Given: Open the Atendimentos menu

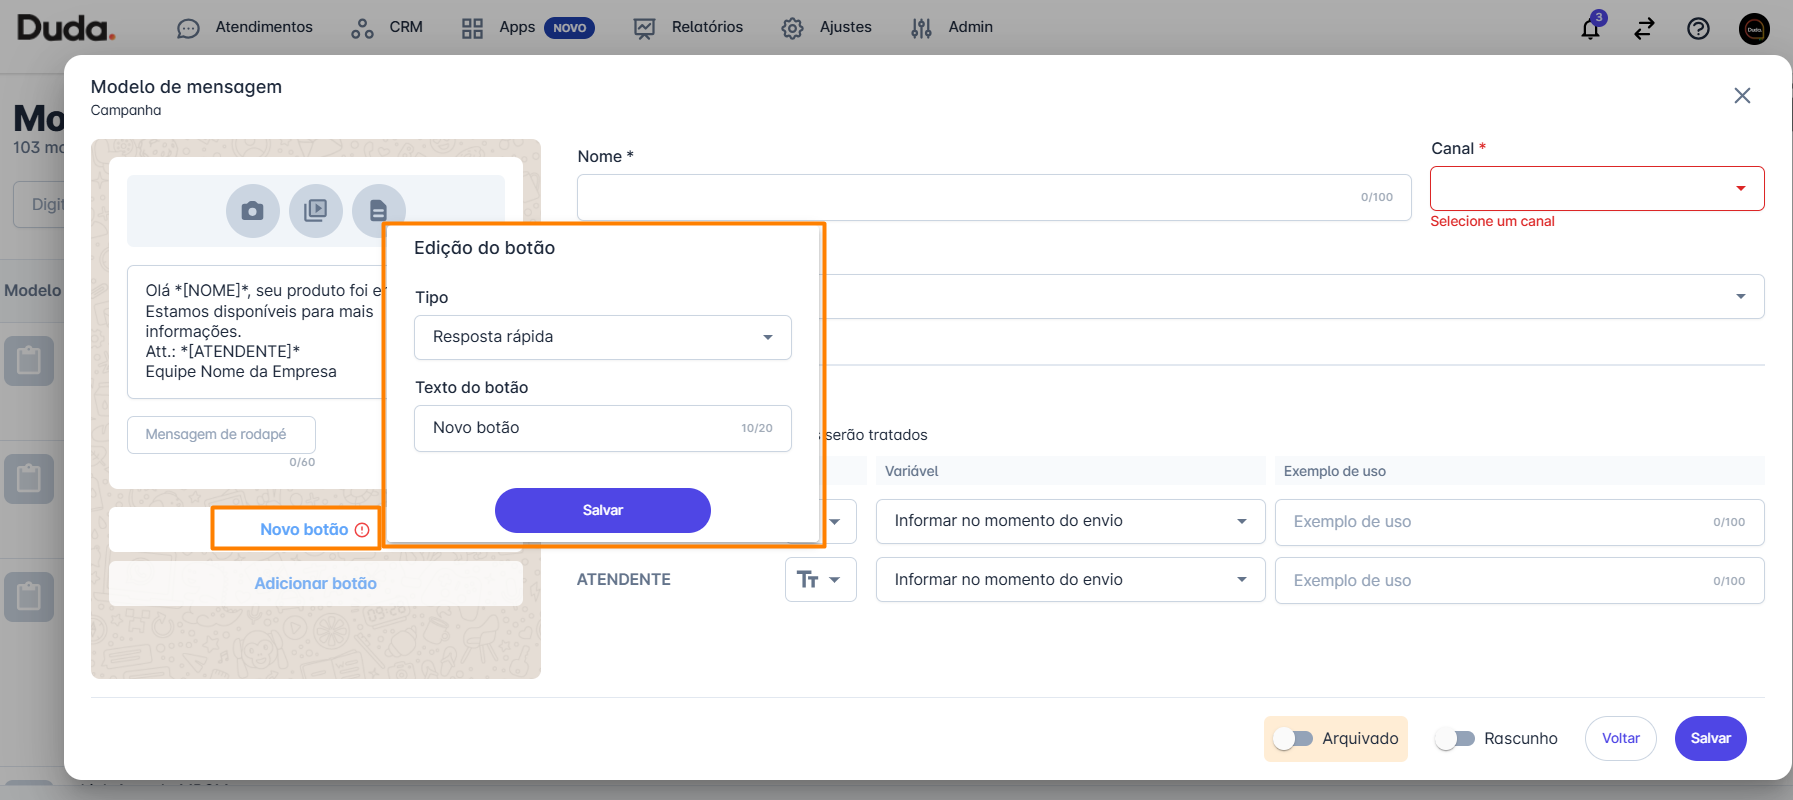Looking at the screenshot, I should (x=245, y=27).
